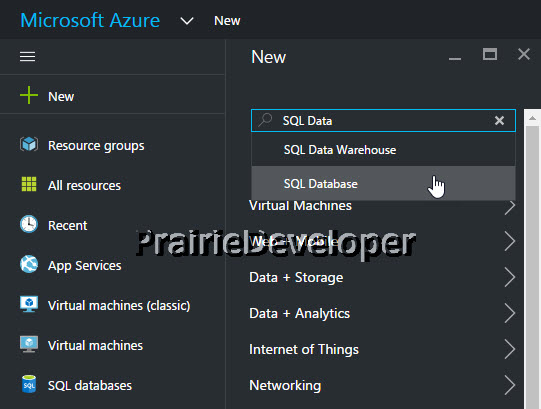Viewport: 541px width, 409px height.
Task: Open App Services in sidebar
Action: (x=85, y=266)
